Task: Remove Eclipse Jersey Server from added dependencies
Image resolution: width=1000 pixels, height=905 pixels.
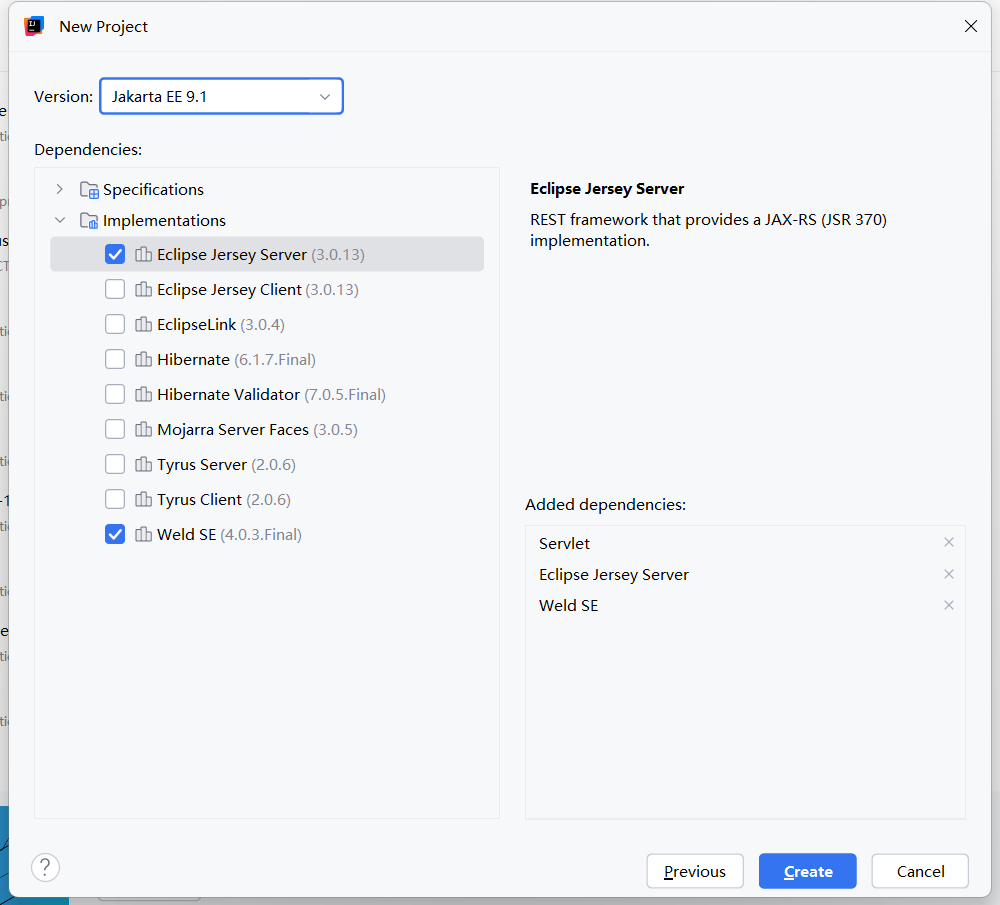Action: coord(949,574)
